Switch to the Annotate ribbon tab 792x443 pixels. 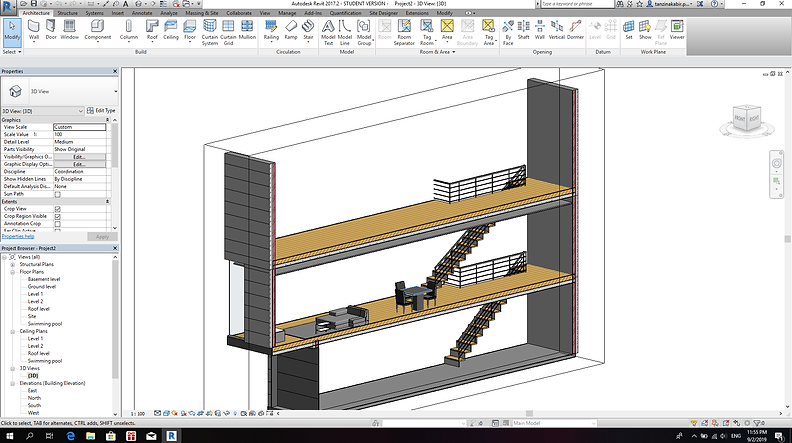click(x=142, y=13)
